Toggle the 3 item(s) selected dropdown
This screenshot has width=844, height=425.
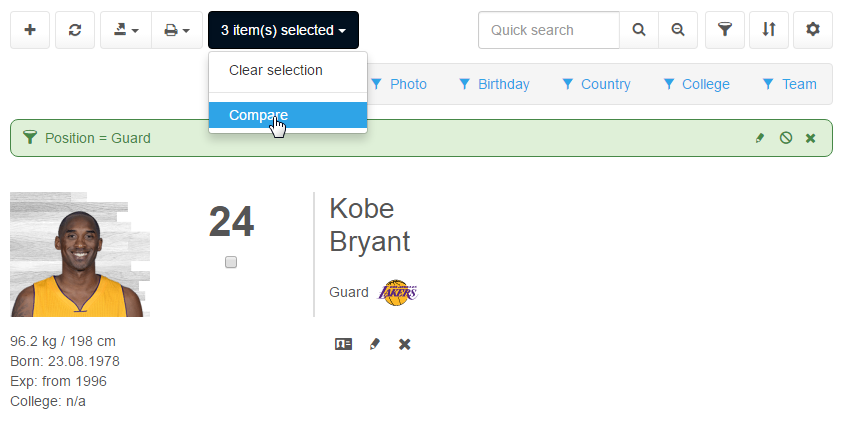coord(283,30)
